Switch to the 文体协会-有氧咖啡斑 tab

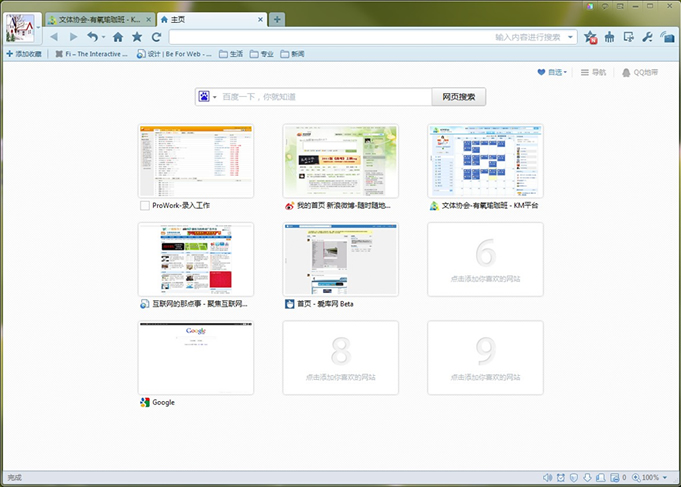point(98,19)
